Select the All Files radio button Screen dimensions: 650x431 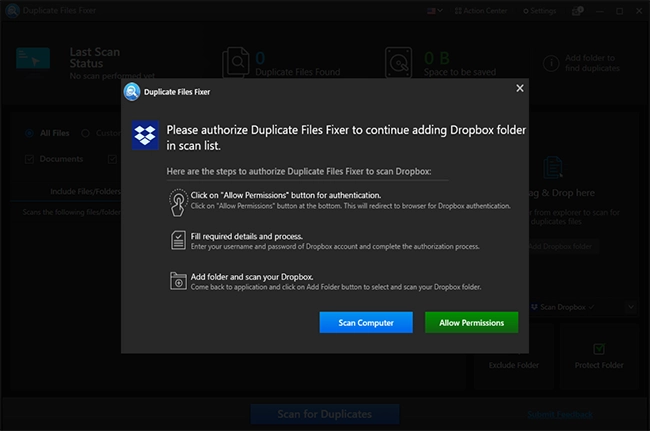[29, 133]
